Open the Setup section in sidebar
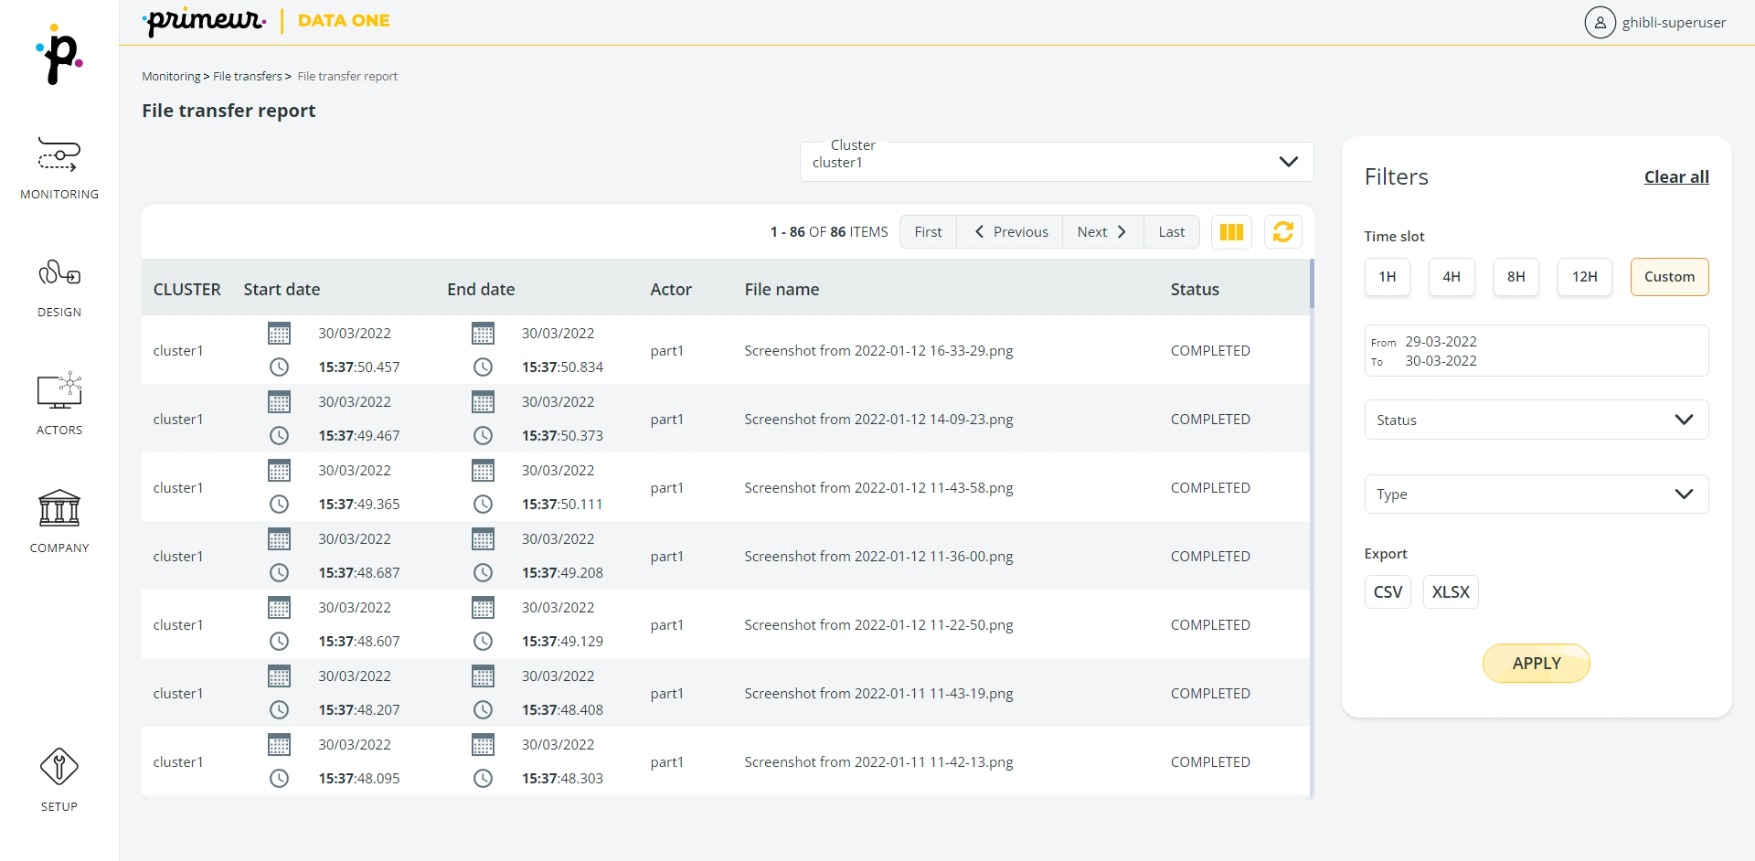 59,780
